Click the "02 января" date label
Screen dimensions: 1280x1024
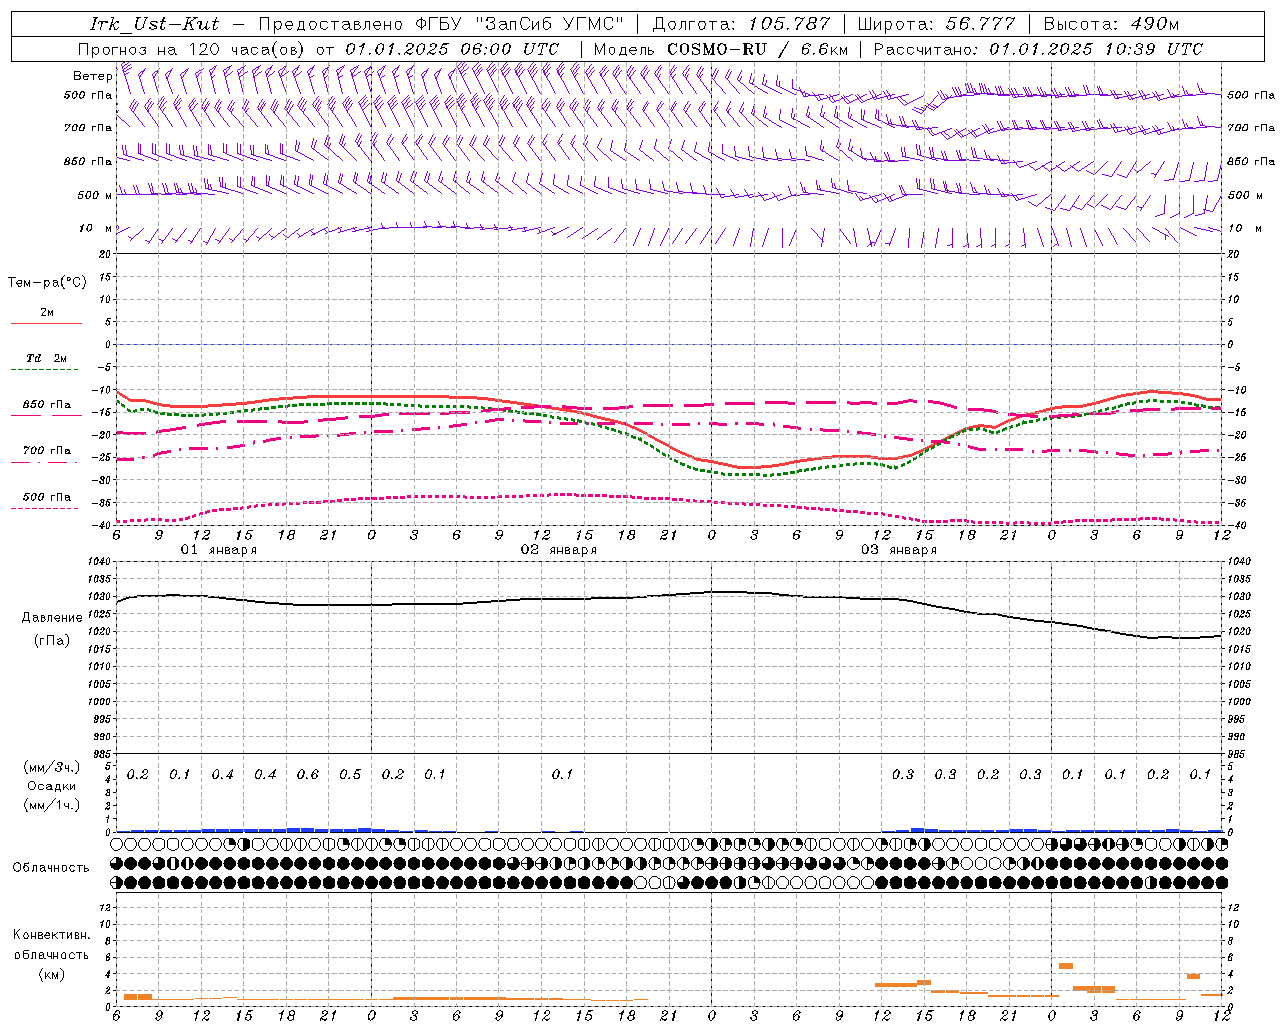(x=558, y=550)
